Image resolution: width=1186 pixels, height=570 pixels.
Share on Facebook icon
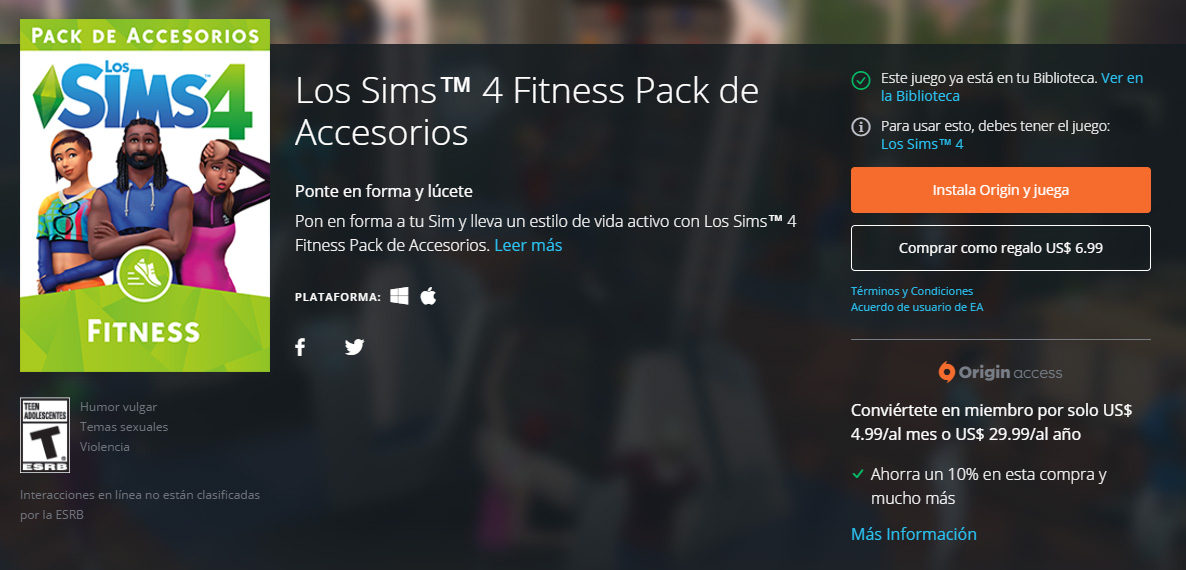point(300,347)
